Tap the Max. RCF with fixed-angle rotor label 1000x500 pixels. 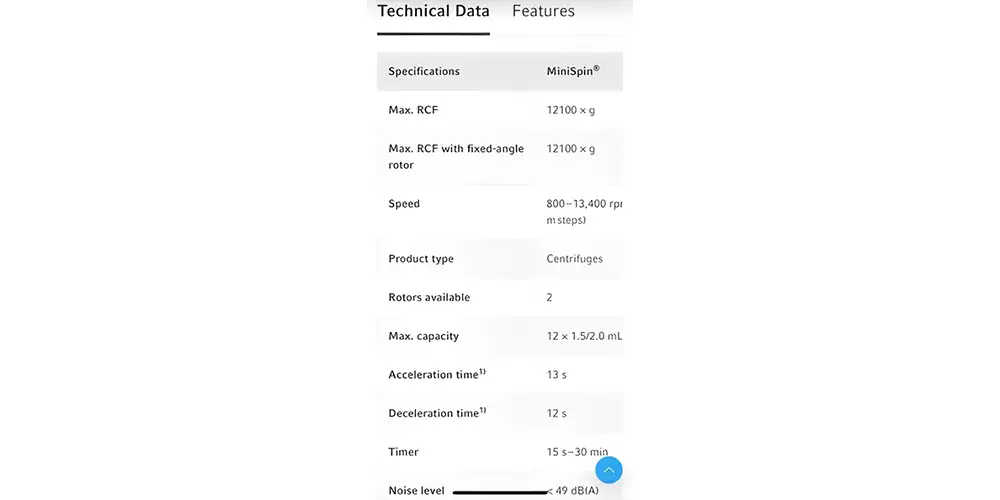click(x=456, y=157)
